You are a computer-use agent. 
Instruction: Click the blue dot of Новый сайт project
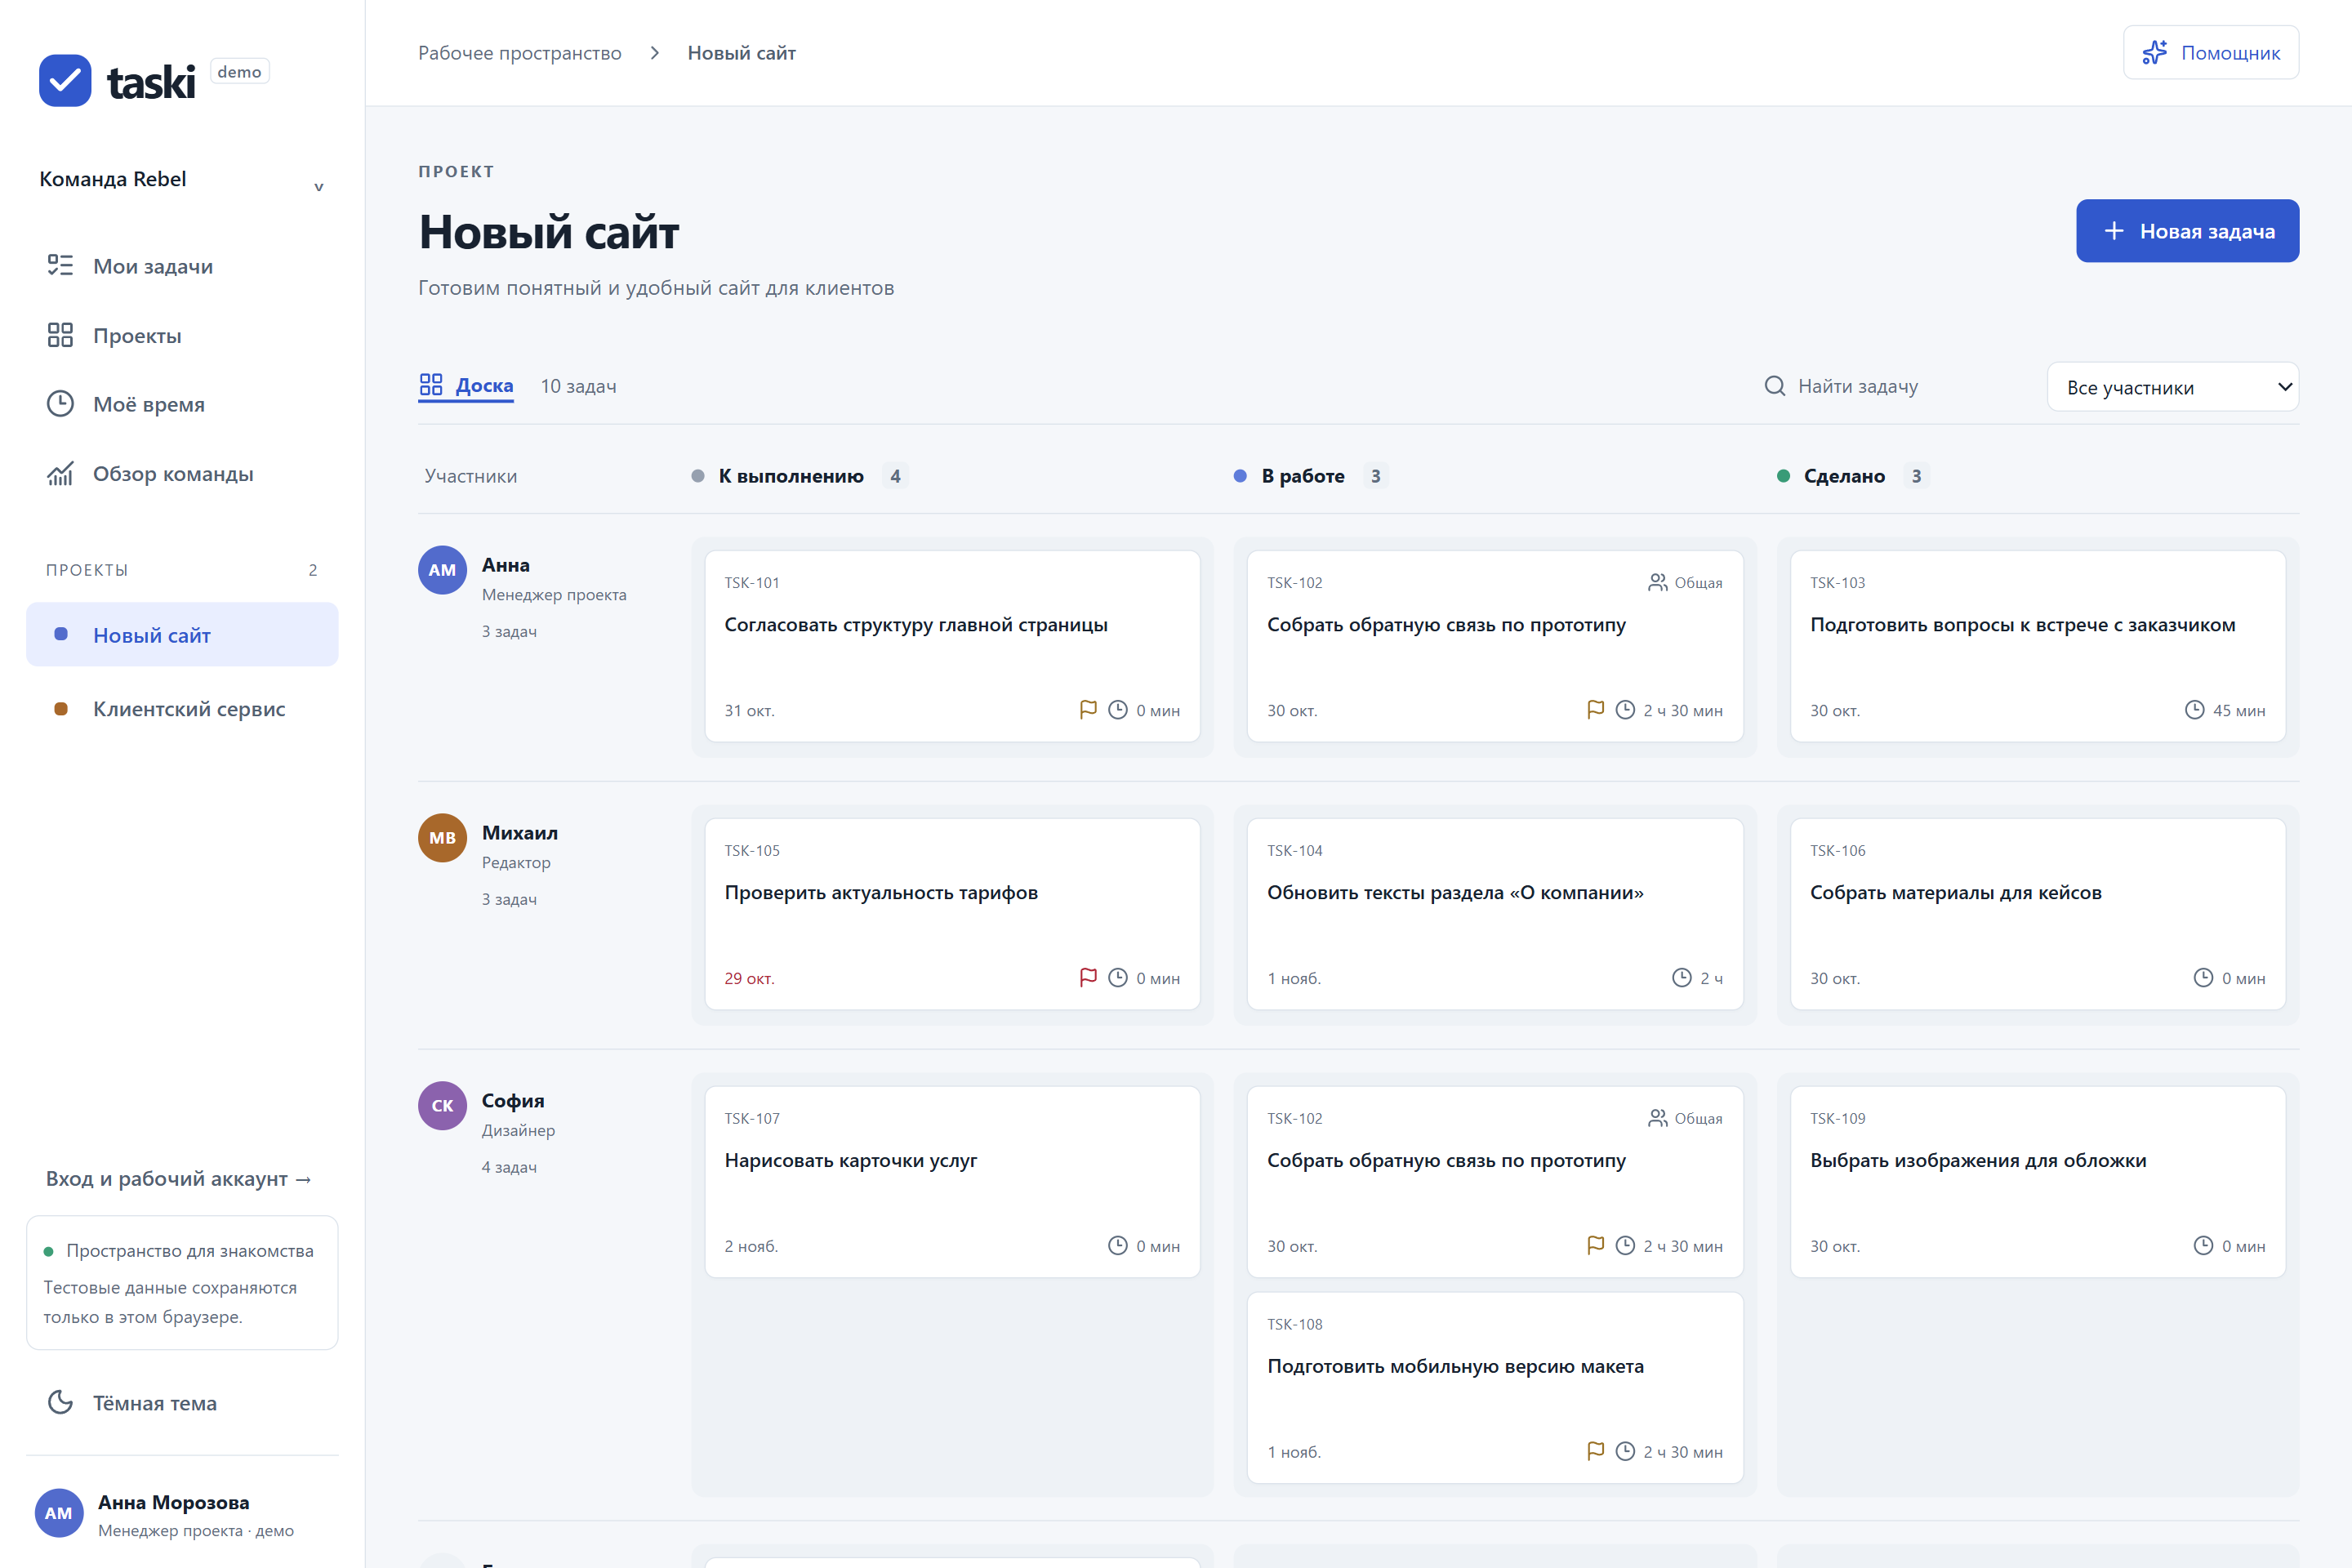coord(61,634)
